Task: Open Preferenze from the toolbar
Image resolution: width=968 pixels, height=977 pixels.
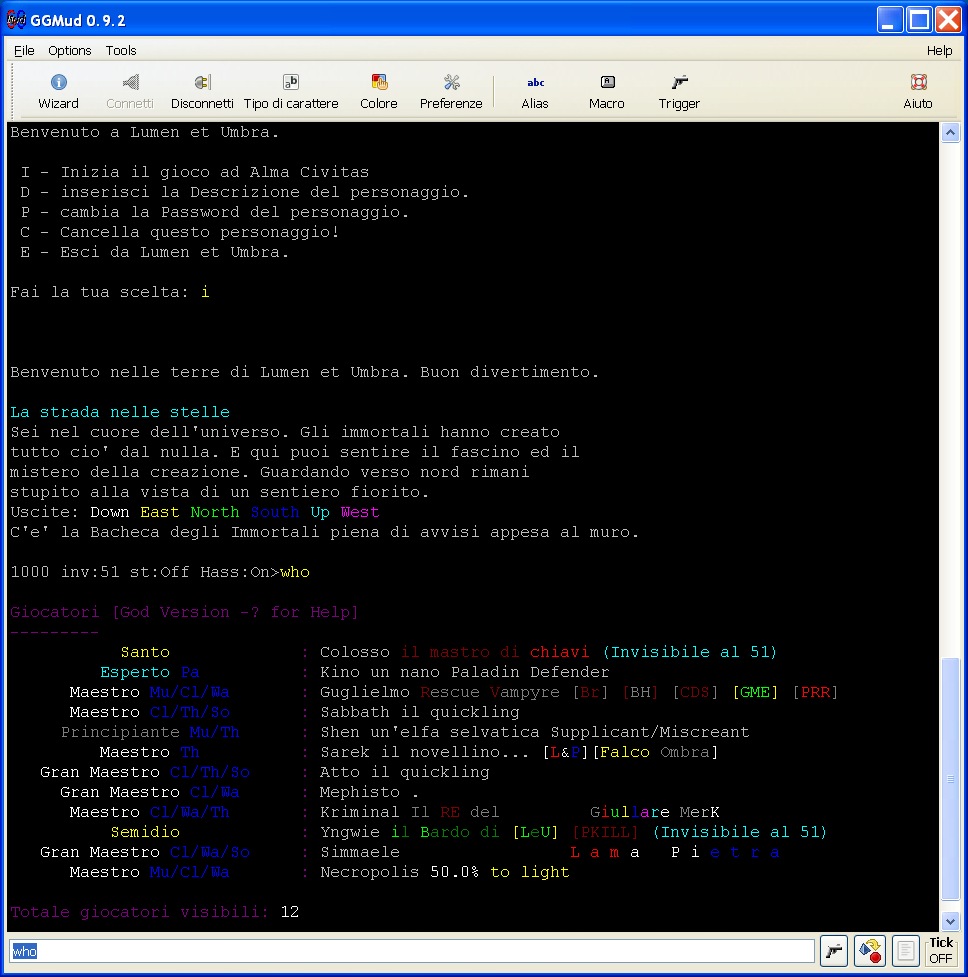Action: click(x=451, y=91)
